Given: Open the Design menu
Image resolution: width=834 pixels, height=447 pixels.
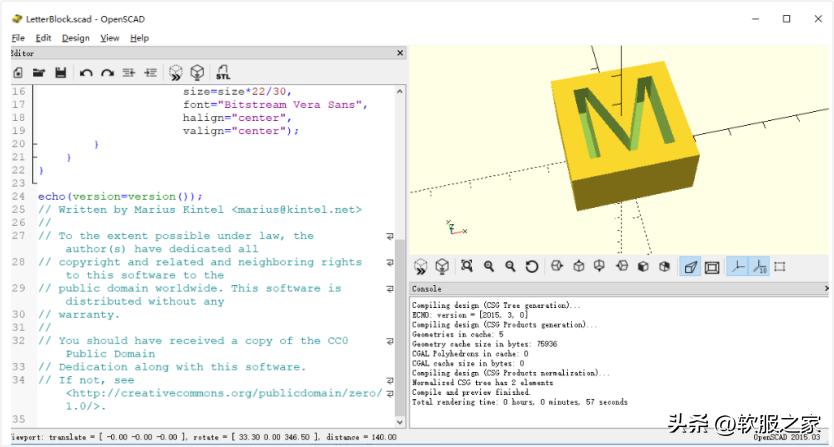Looking at the screenshot, I should point(75,38).
